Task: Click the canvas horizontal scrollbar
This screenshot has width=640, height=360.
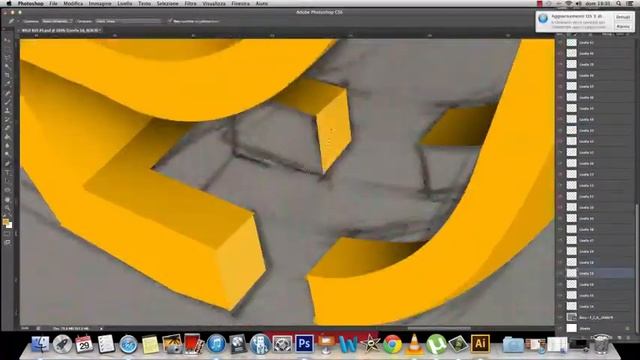Action: (x=439, y=328)
